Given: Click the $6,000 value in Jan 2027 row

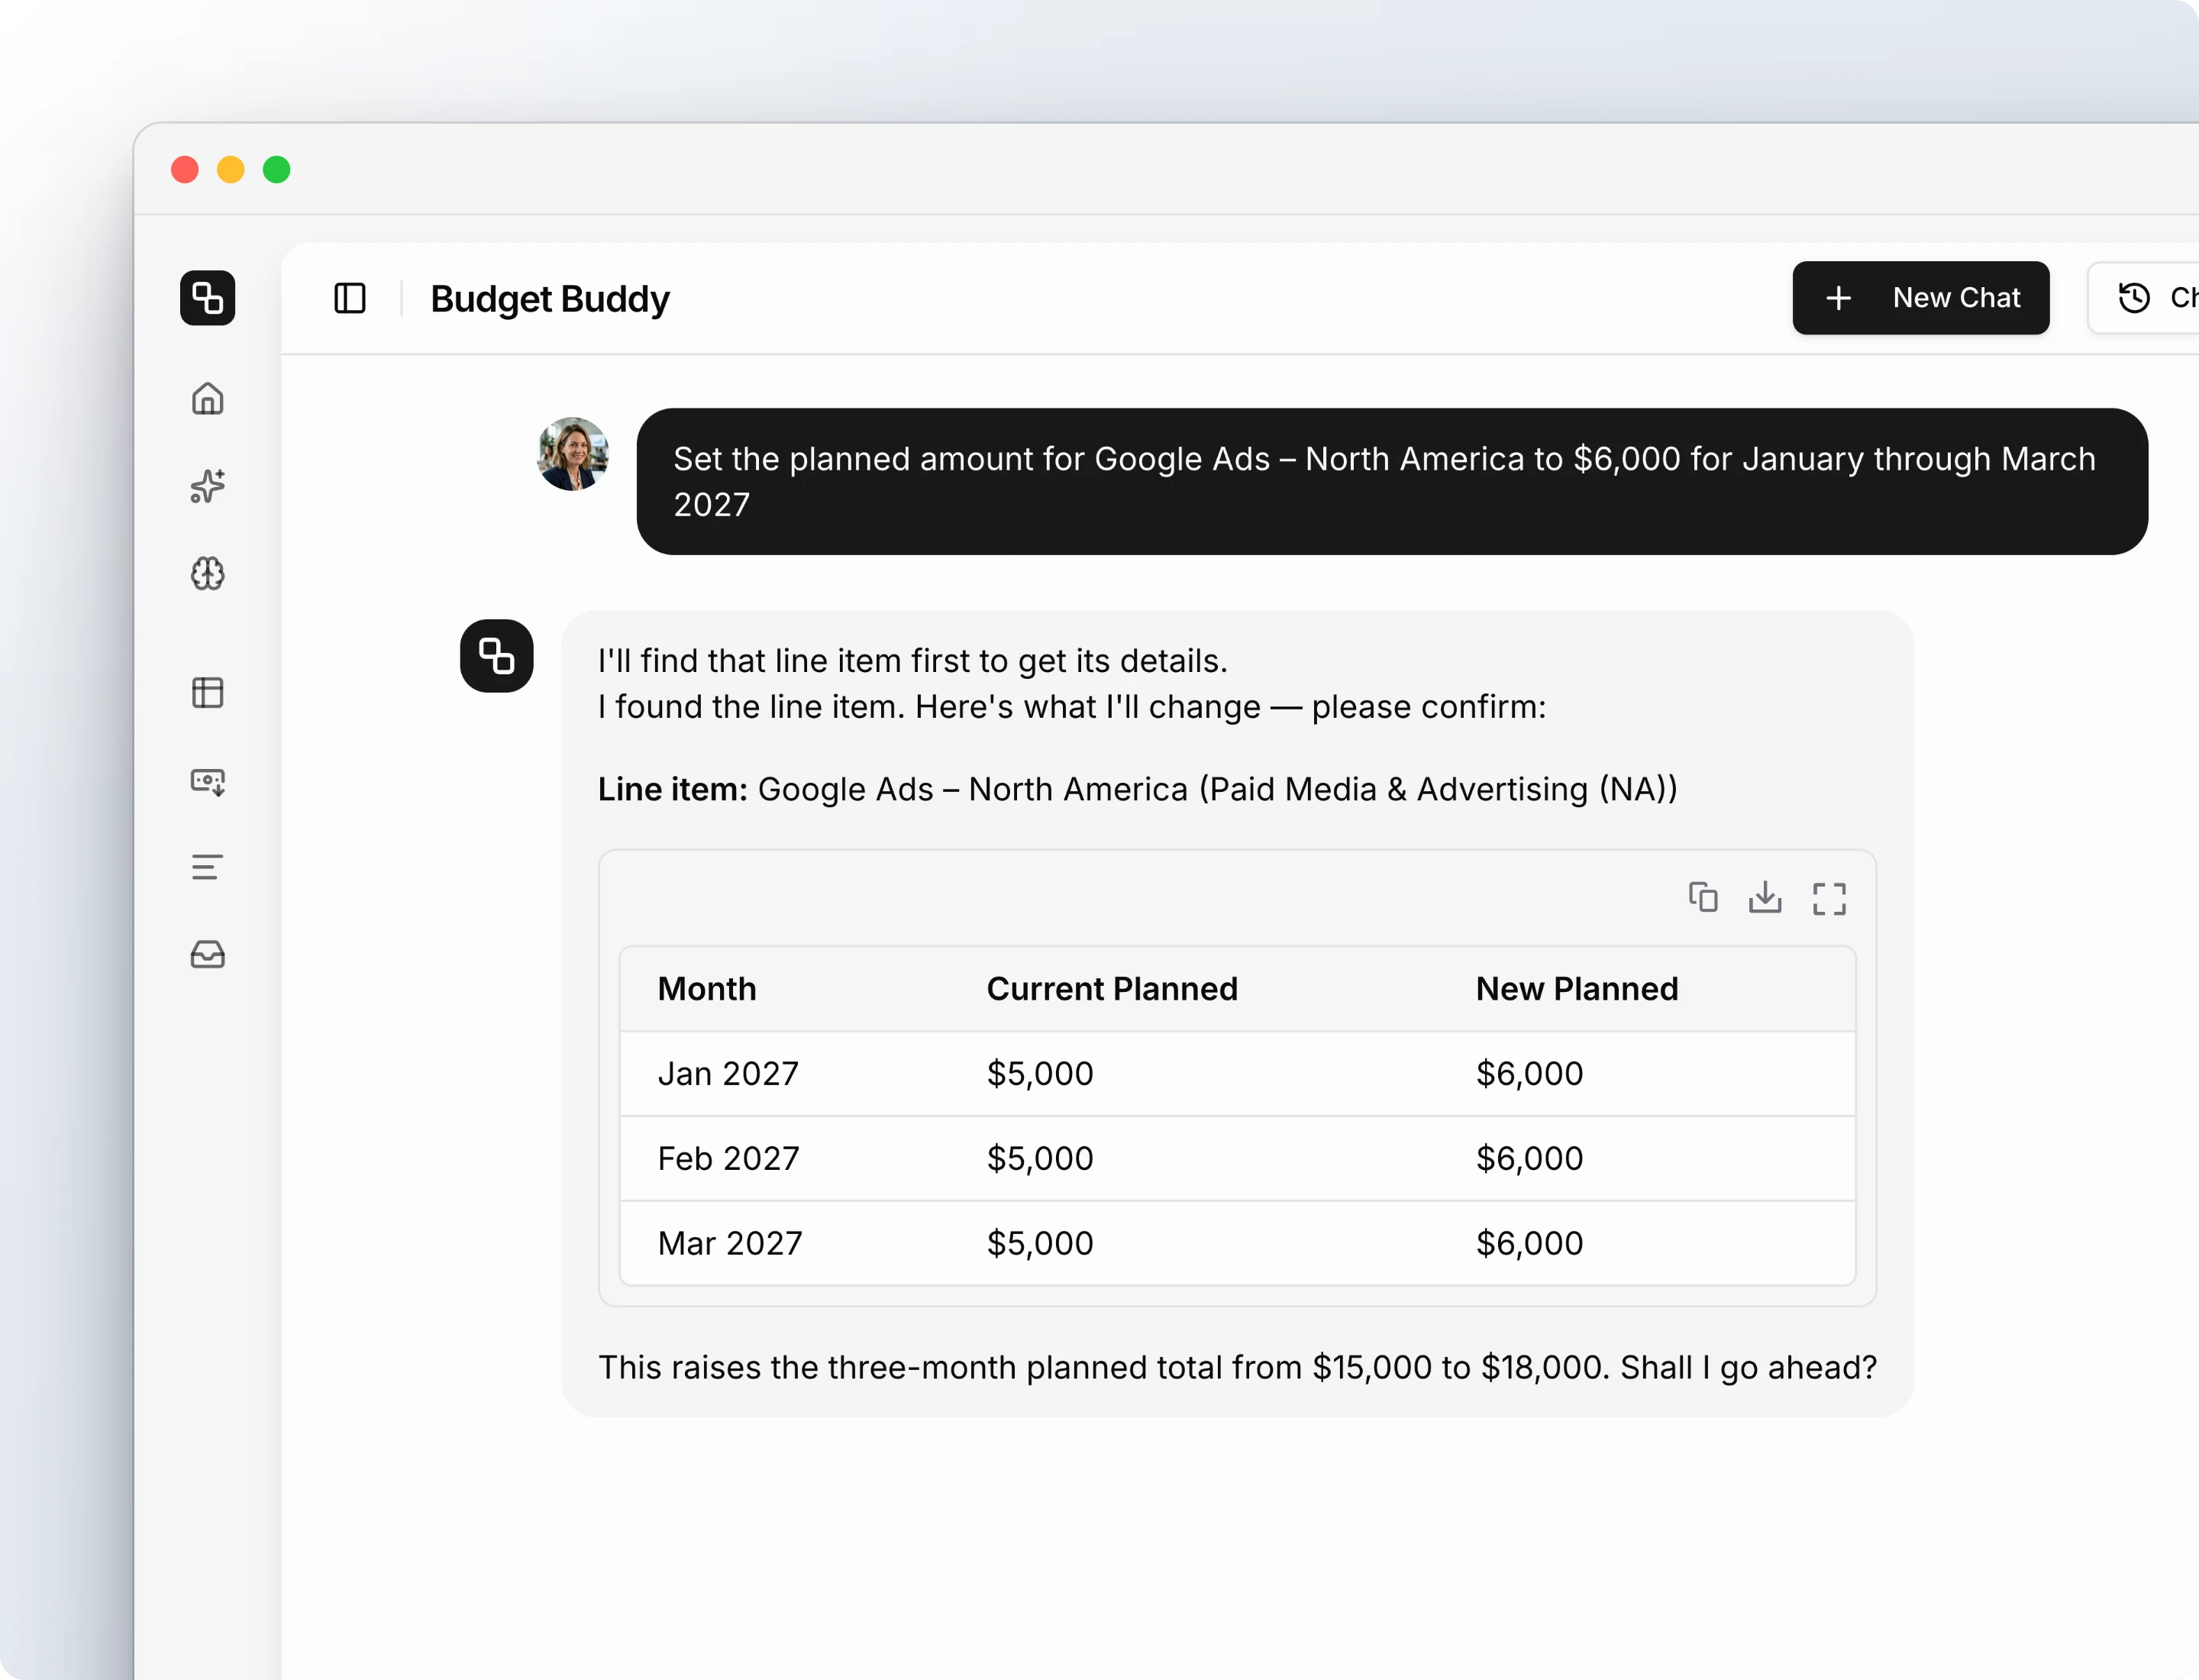Looking at the screenshot, I should [1529, 1073].
